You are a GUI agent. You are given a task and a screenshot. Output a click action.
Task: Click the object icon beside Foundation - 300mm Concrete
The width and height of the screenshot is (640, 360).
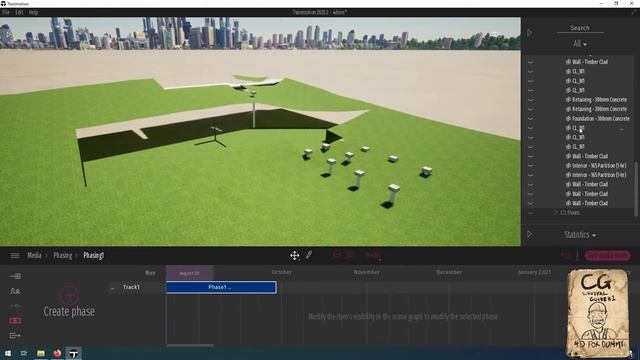tap(568, 119)
